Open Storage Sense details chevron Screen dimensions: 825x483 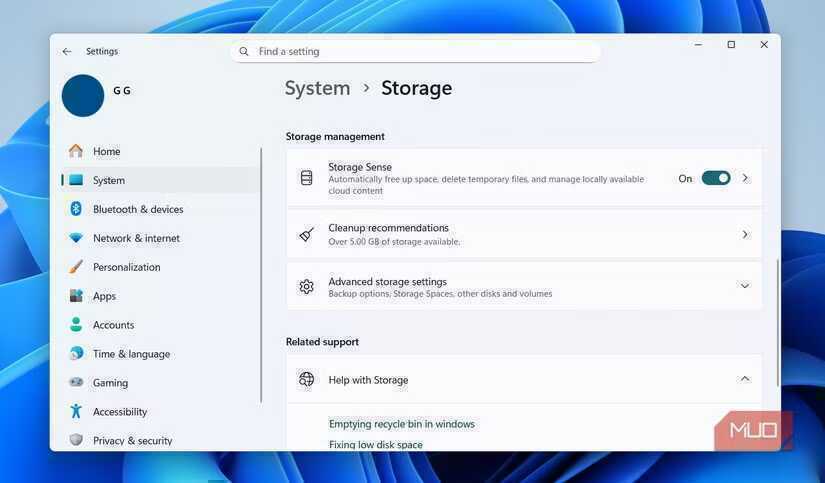pos(745,178)
